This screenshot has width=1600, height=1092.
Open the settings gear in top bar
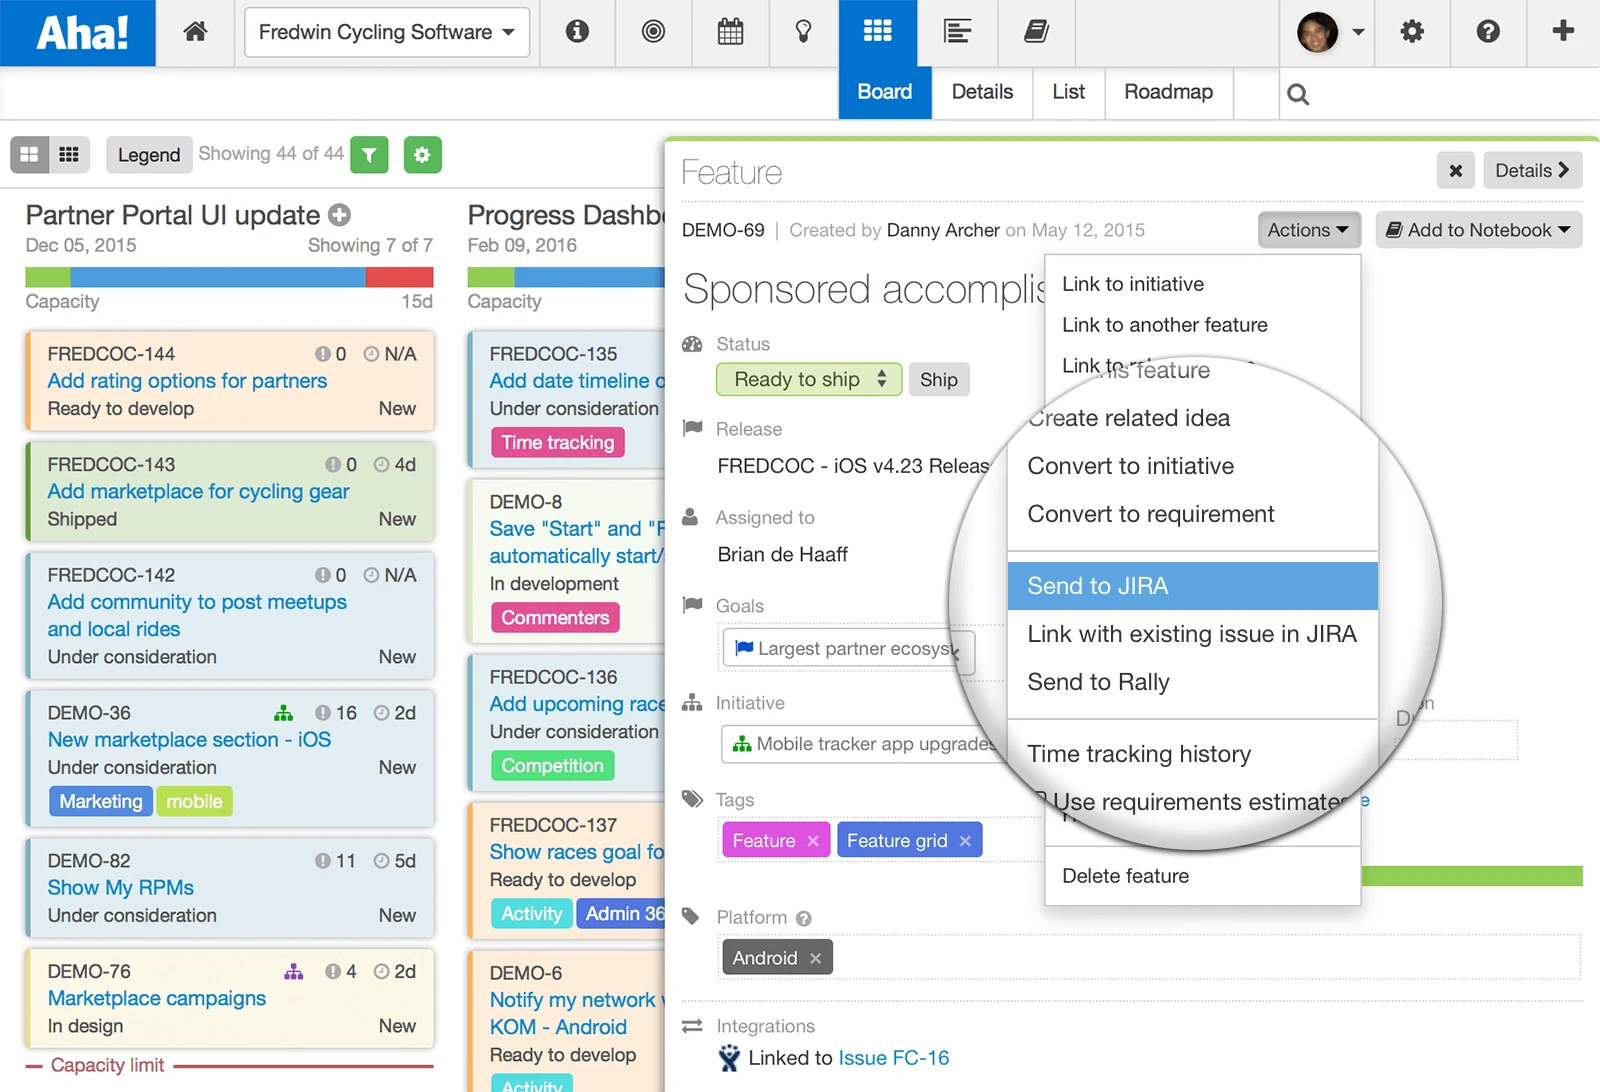(1412, 32)
